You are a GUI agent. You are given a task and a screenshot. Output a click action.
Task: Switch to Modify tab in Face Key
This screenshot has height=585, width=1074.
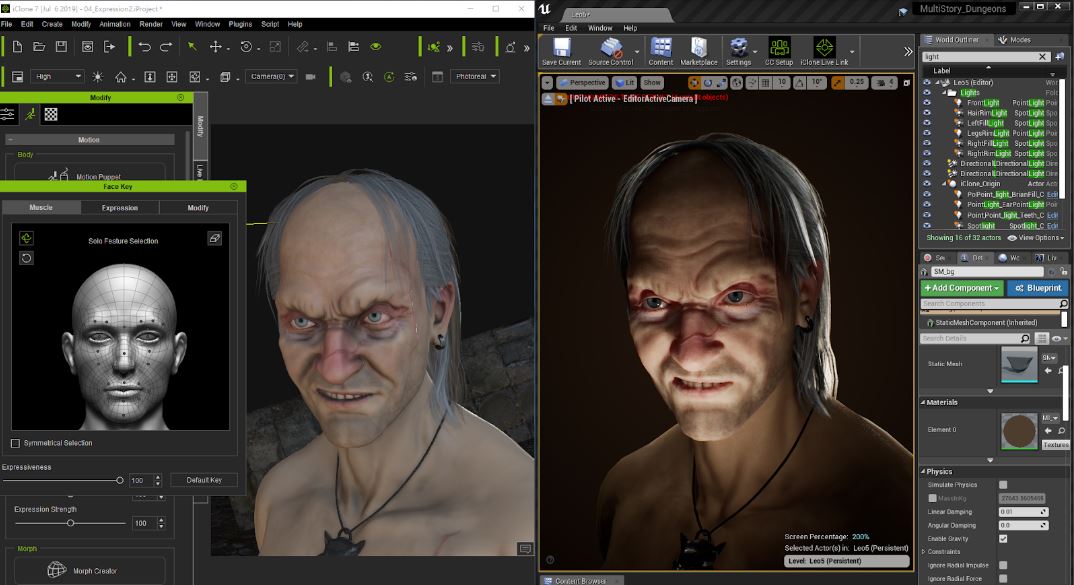[x=198, y=208]
